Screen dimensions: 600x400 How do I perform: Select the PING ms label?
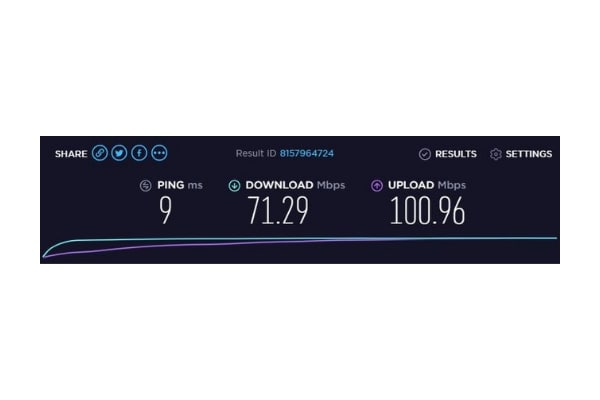[x=180, y=185]
